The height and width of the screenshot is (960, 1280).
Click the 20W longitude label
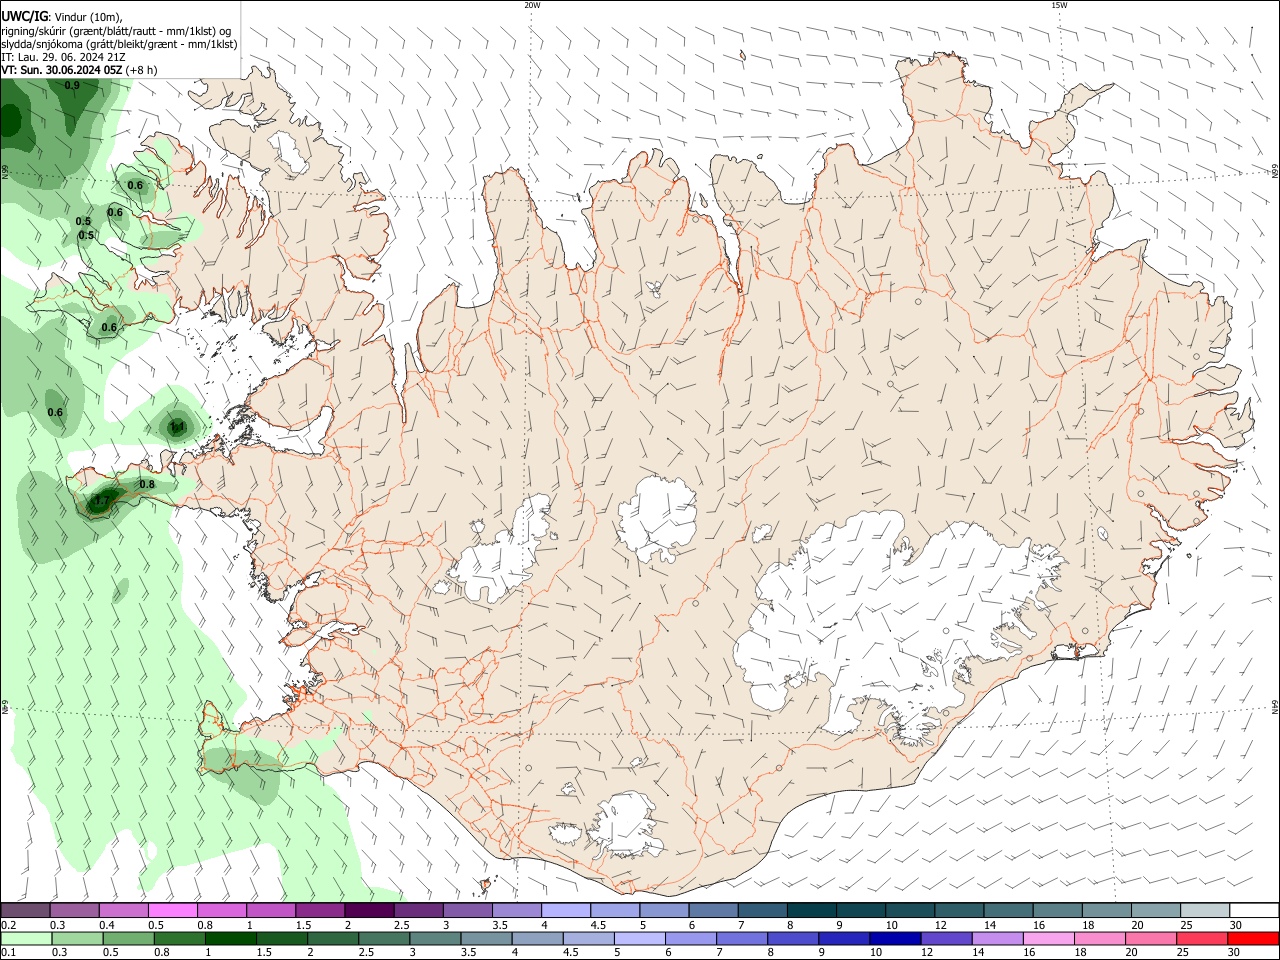[x=533, y=5]
